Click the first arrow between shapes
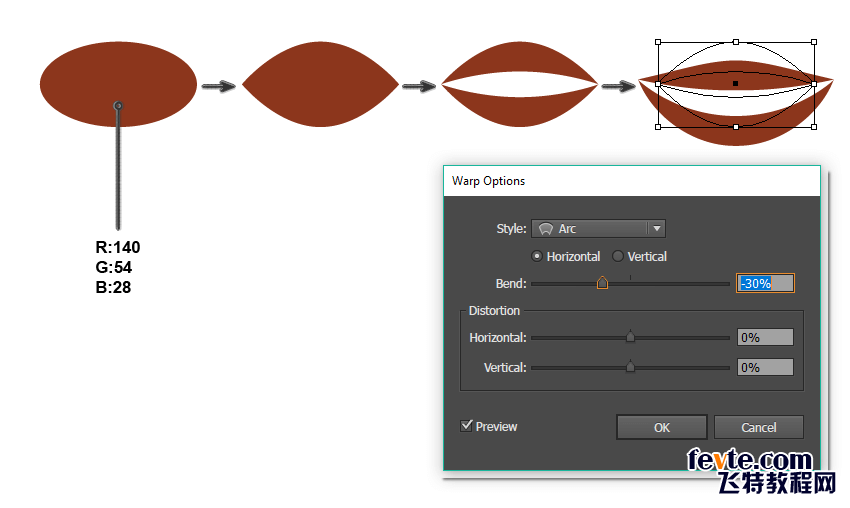Image resolution: width=850 pixels, height=508 pixels. coord(219,86)
